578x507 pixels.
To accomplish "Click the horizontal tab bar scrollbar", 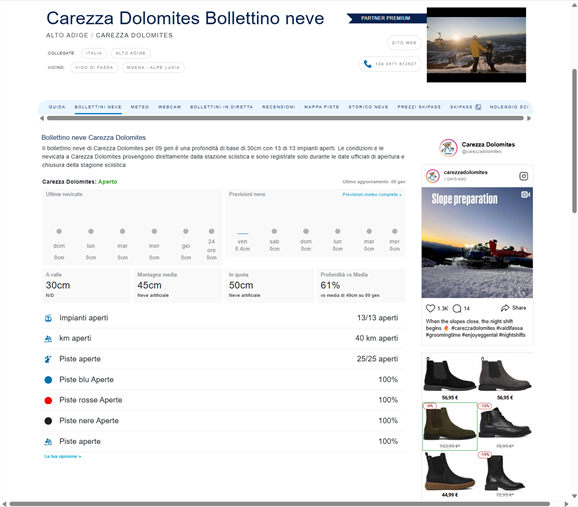I will 285,118.
